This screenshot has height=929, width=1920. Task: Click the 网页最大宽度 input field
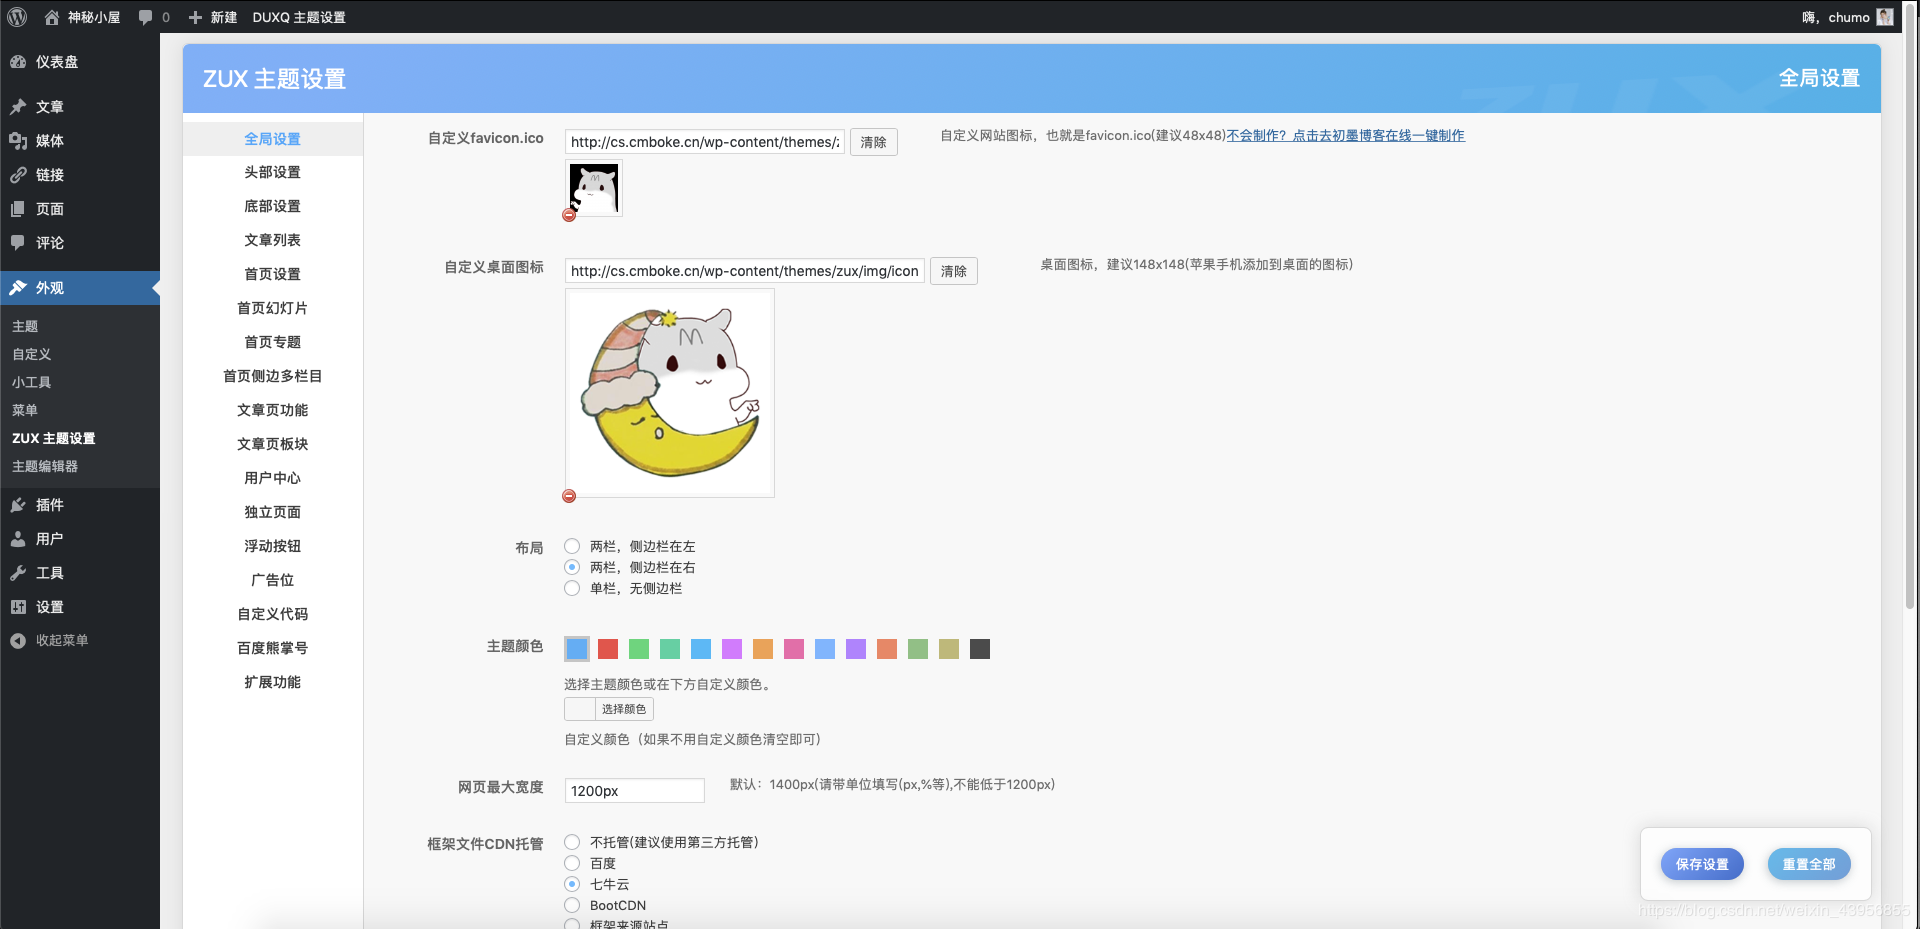tap(635, 790)
